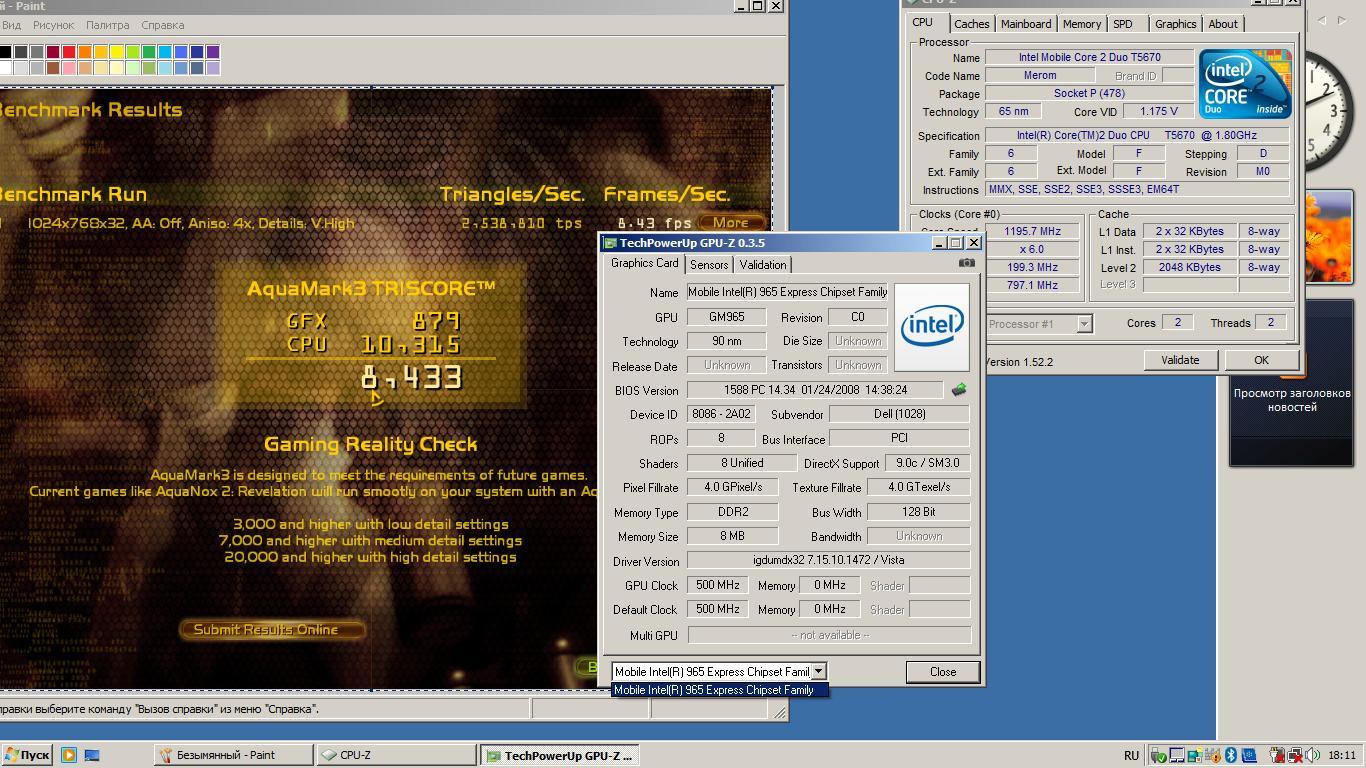Open the Graphics tab in CPU-Z

coord(1175,24)
